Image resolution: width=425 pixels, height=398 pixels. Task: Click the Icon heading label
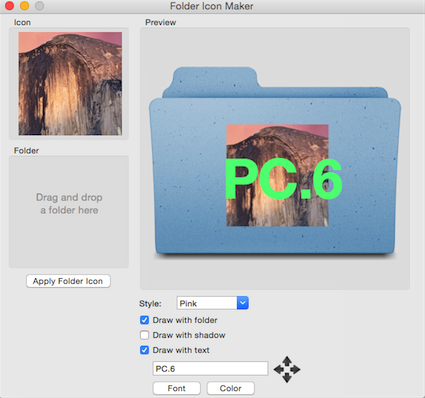tap(22, 22)
